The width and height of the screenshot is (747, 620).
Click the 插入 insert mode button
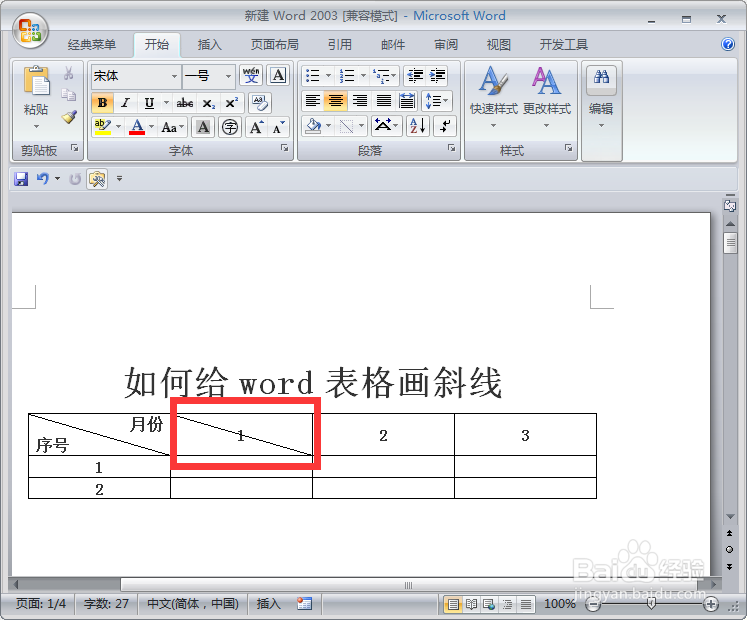[x=269, y=604]
